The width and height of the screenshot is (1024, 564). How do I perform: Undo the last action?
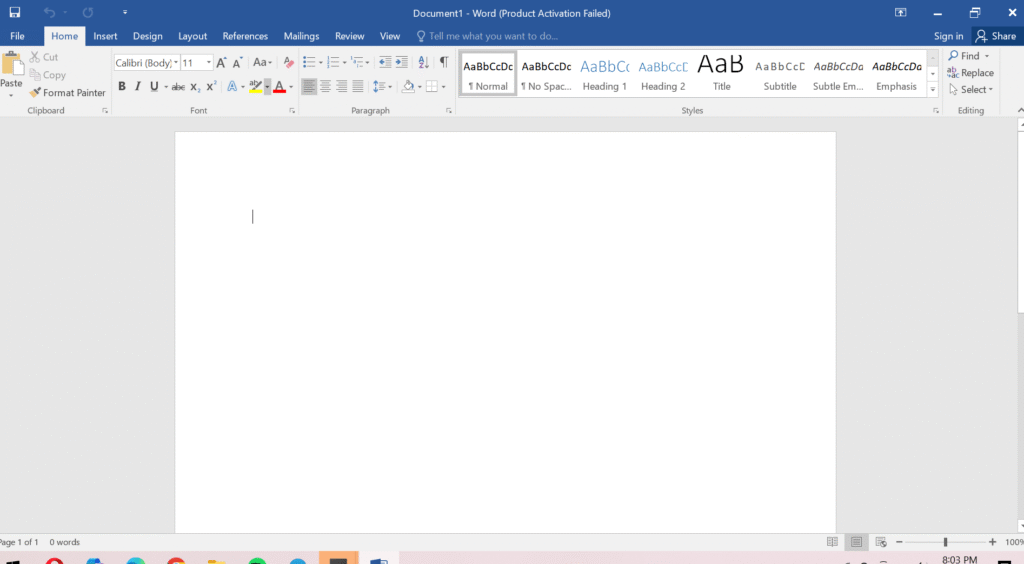point(49,12)
